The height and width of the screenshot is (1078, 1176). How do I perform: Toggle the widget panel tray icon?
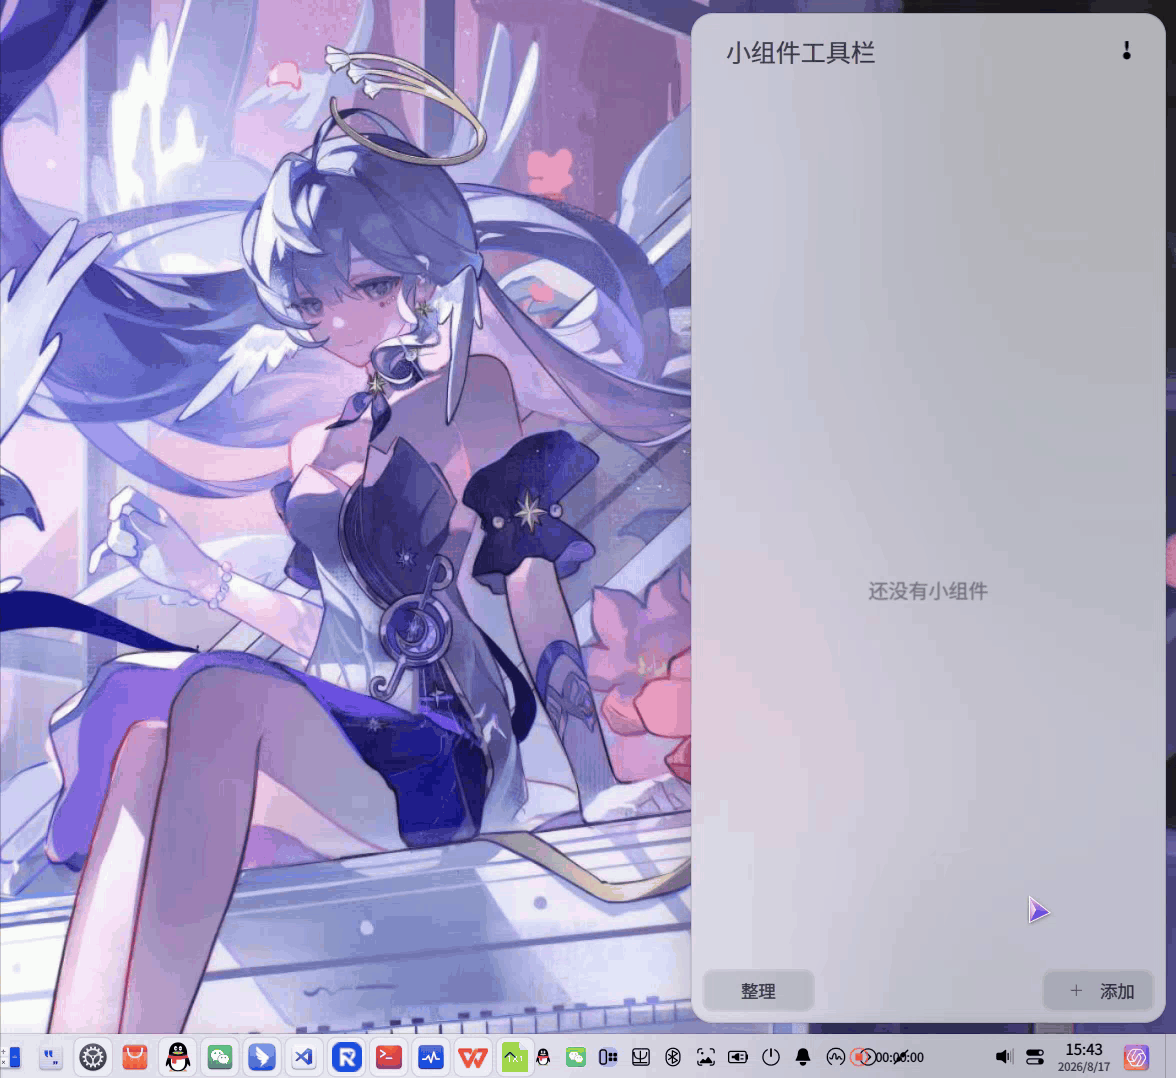click(608, 1057)
